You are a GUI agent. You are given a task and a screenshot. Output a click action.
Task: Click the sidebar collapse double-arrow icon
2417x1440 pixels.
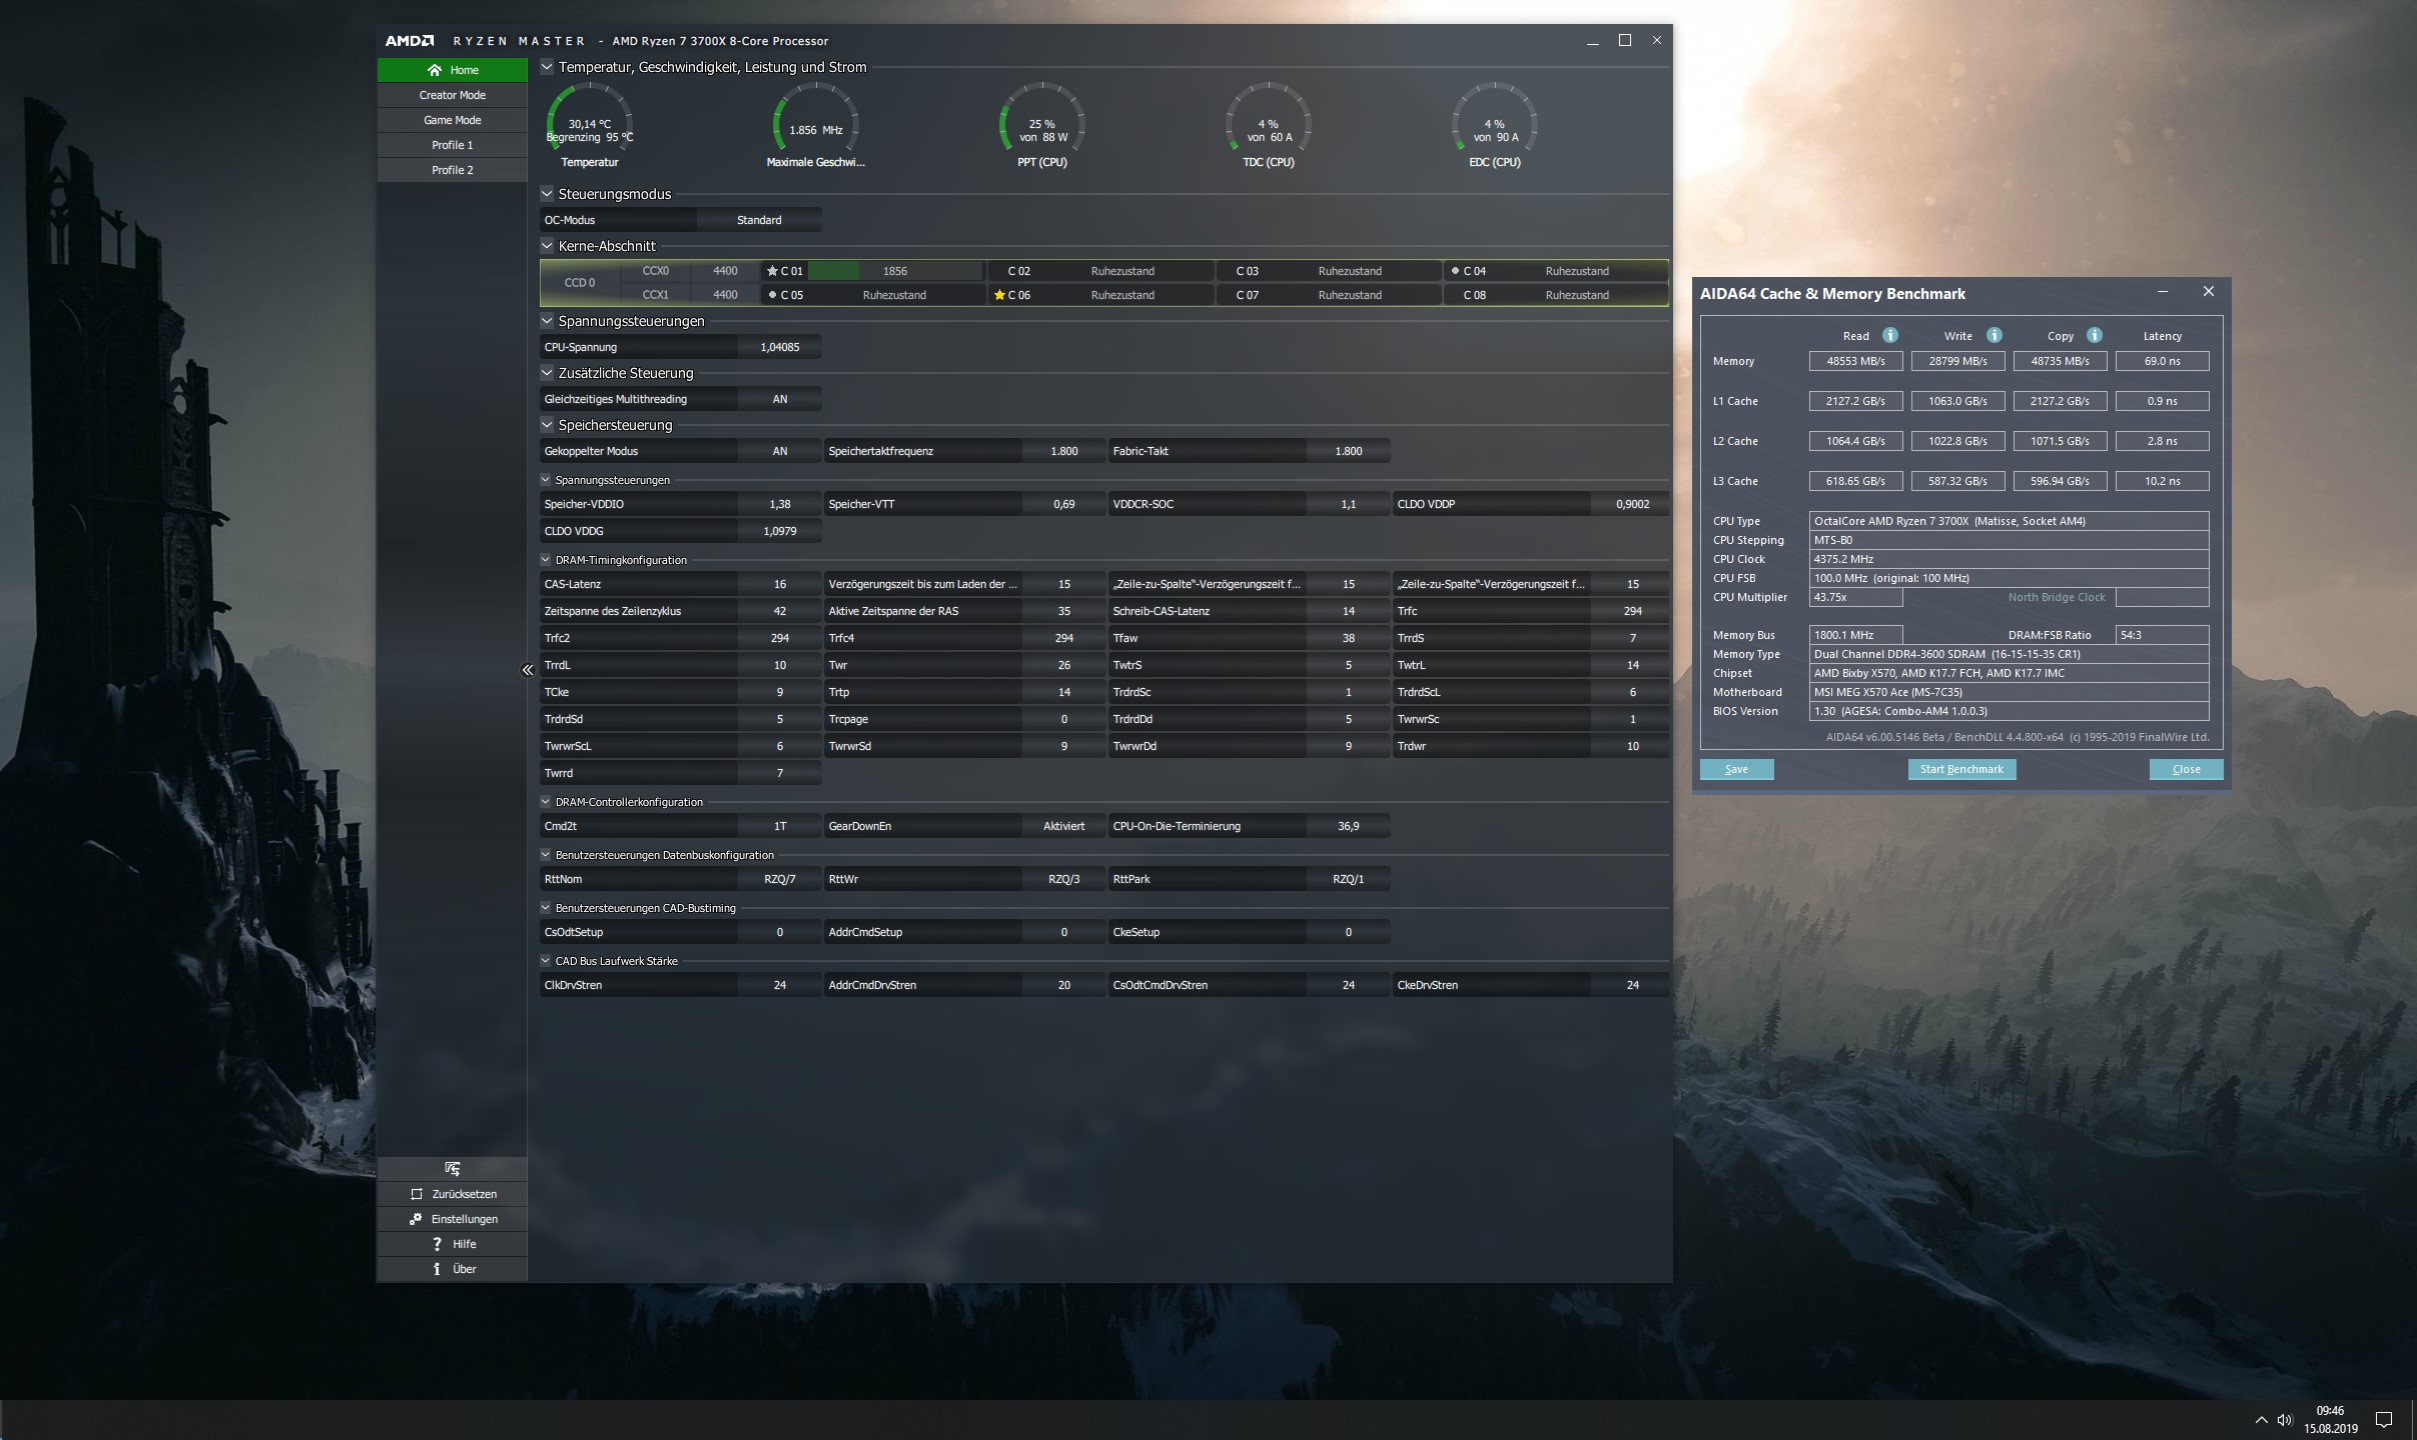pyautogui.click(x=527, y=670)
